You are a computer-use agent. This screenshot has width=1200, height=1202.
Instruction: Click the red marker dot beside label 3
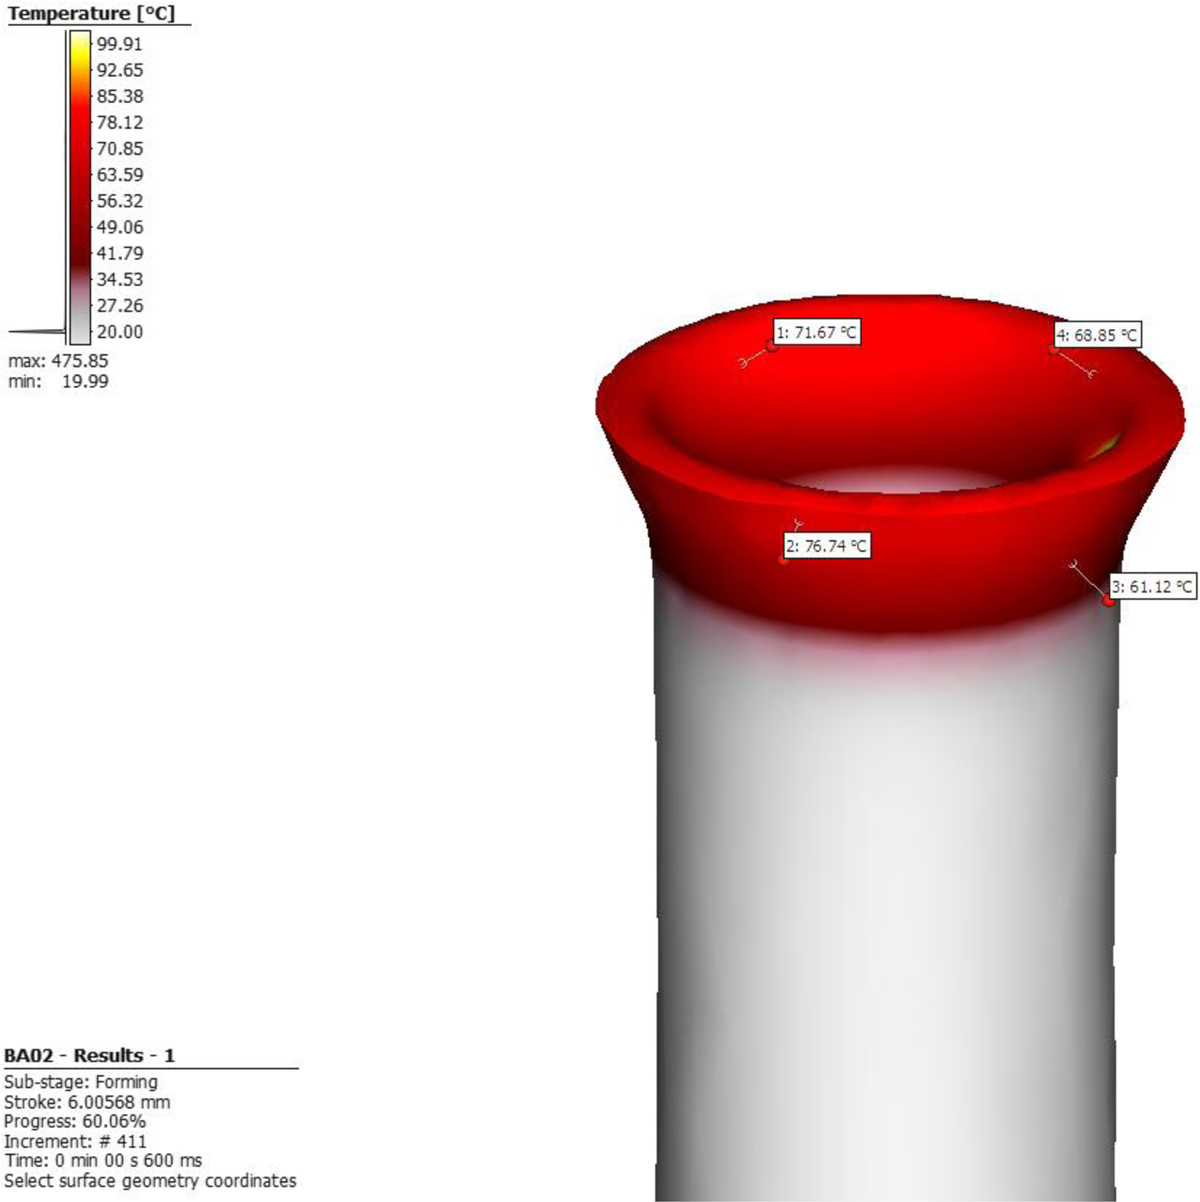(x=1108, y=601)
